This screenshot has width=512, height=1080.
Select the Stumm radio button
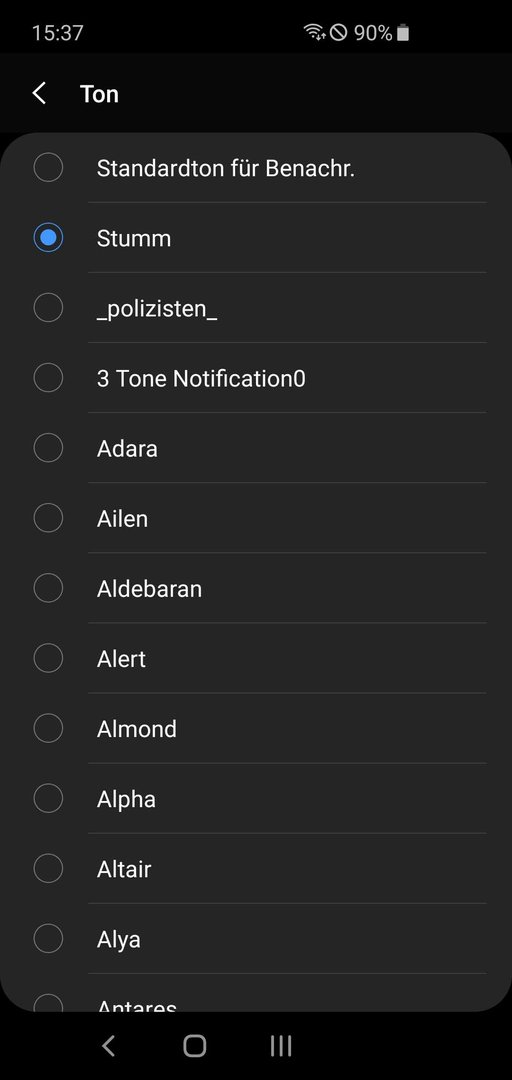[48, 238]
